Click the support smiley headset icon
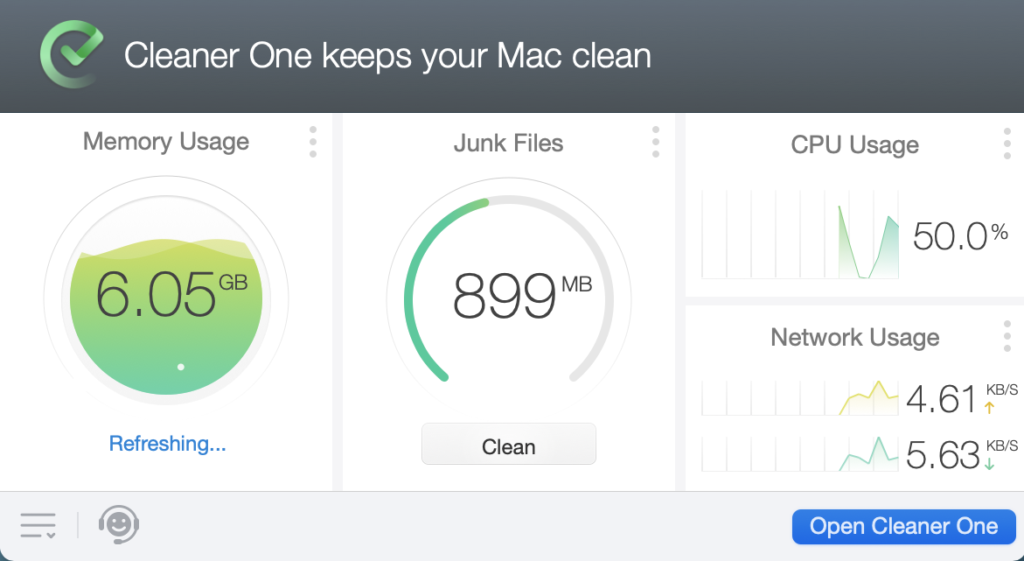Image resolution: width=1024 pixels, height=561 pixels. coord(118,525)
